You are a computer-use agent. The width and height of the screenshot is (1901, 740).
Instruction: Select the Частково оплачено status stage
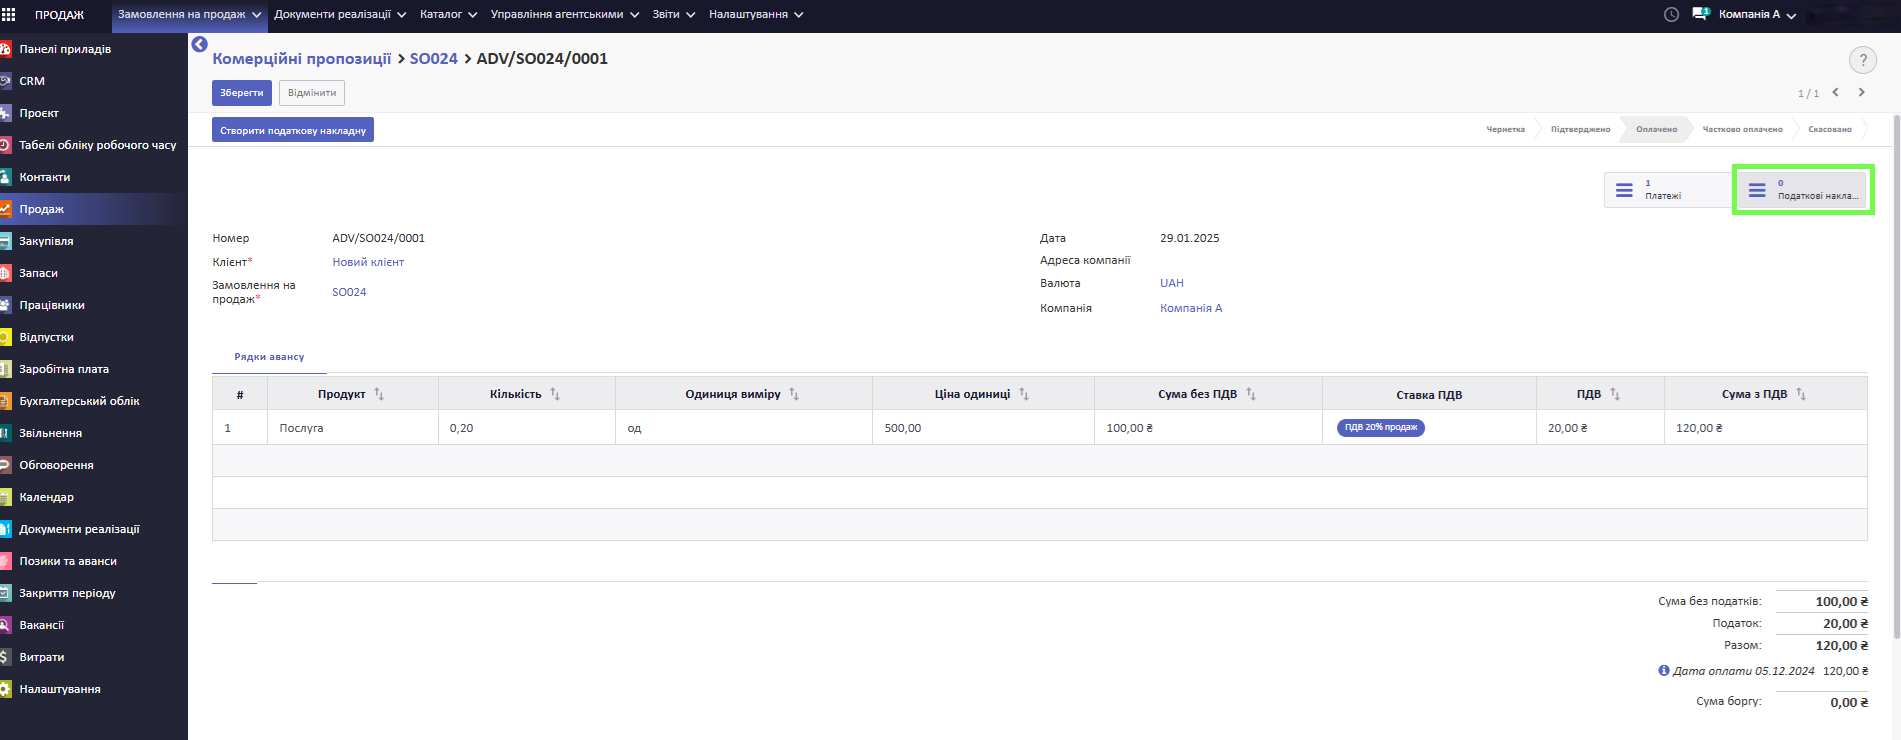point(1742,129)
